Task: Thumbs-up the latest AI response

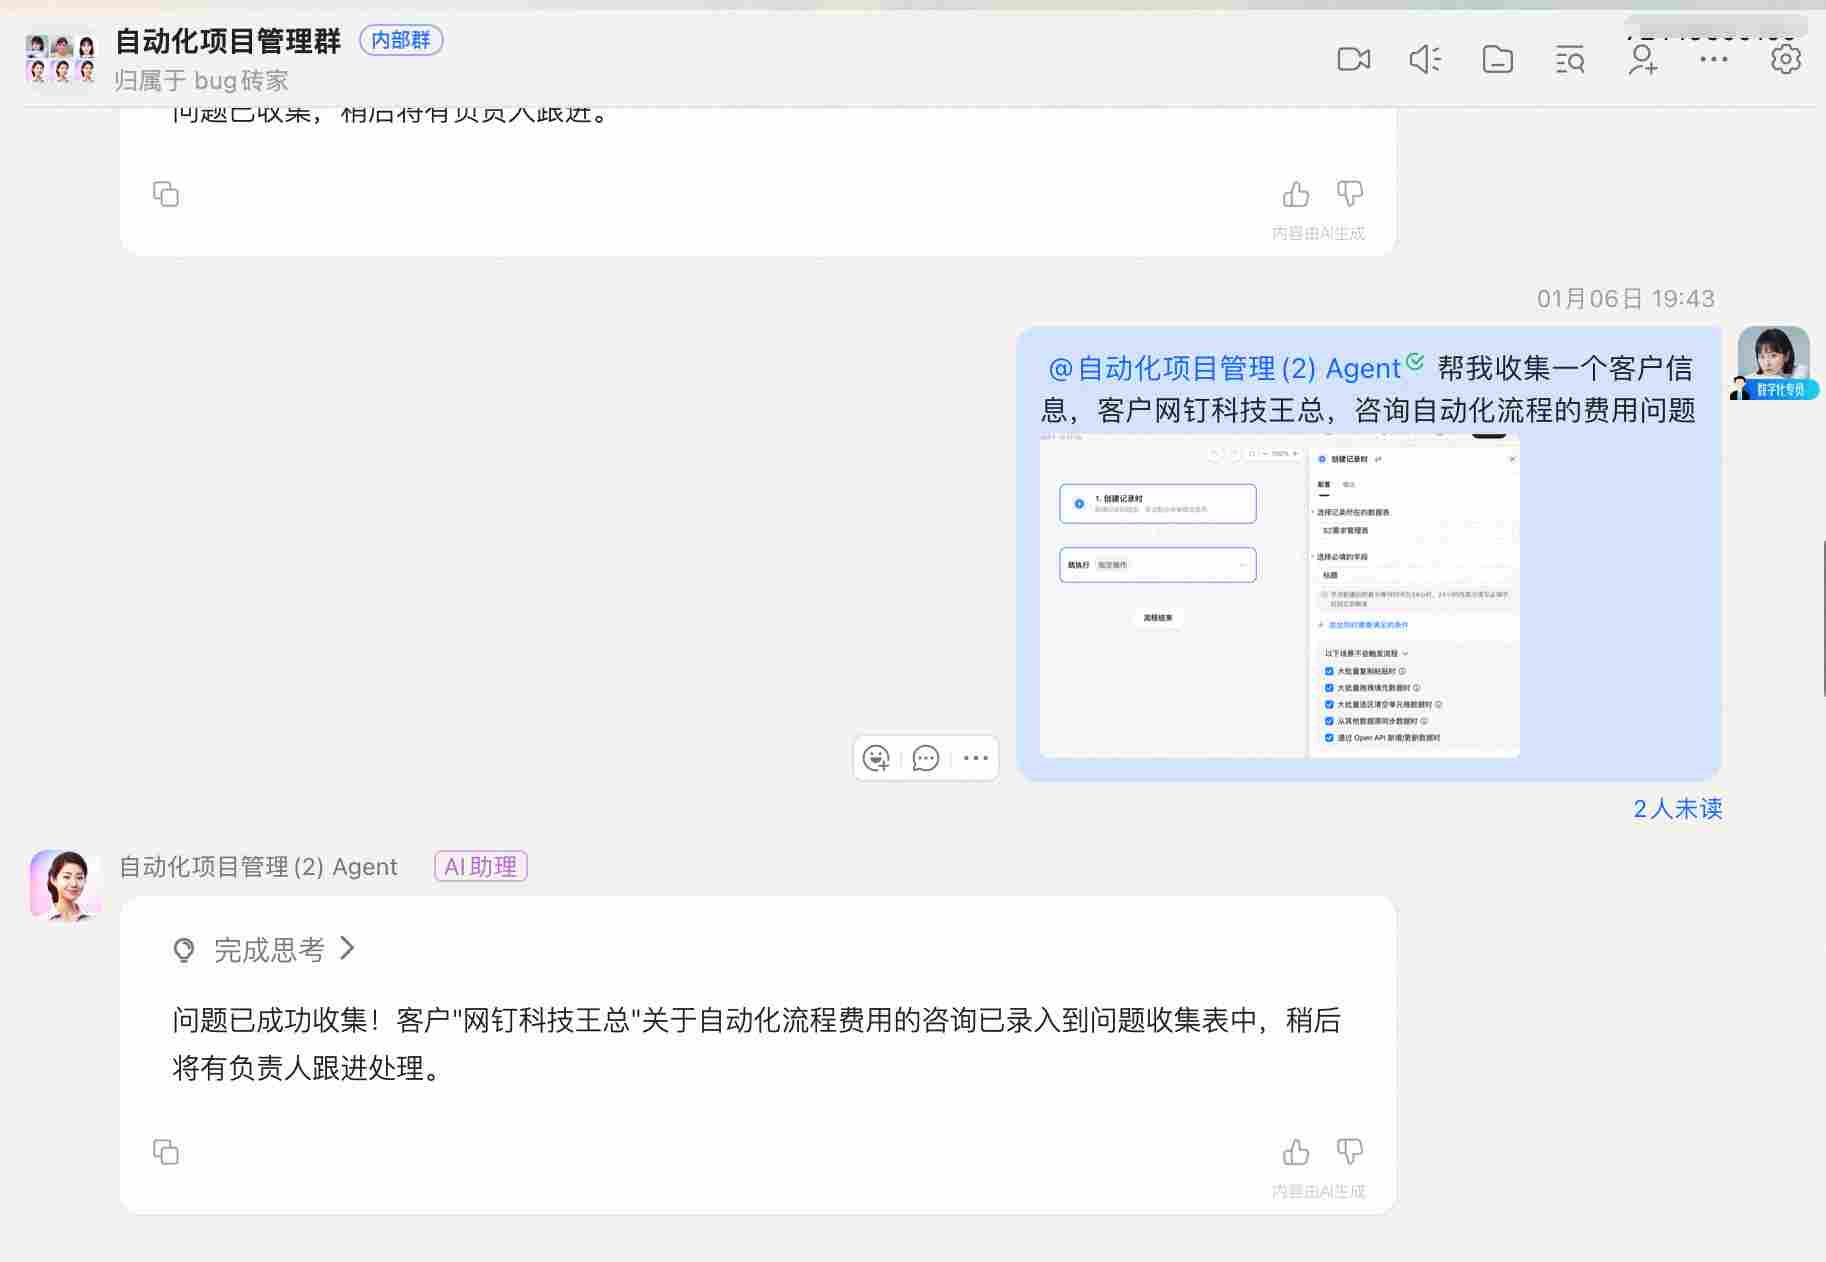Action: click(x=1296, y=1152)
